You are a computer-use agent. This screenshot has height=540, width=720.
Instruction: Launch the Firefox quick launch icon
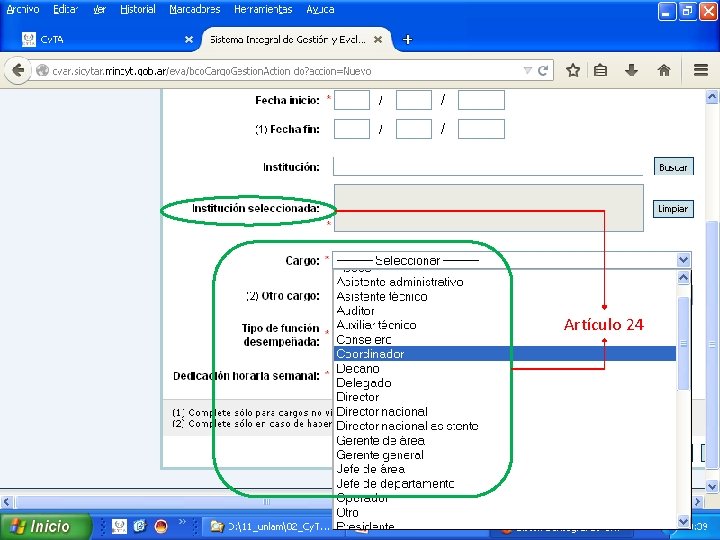point(161,526)
